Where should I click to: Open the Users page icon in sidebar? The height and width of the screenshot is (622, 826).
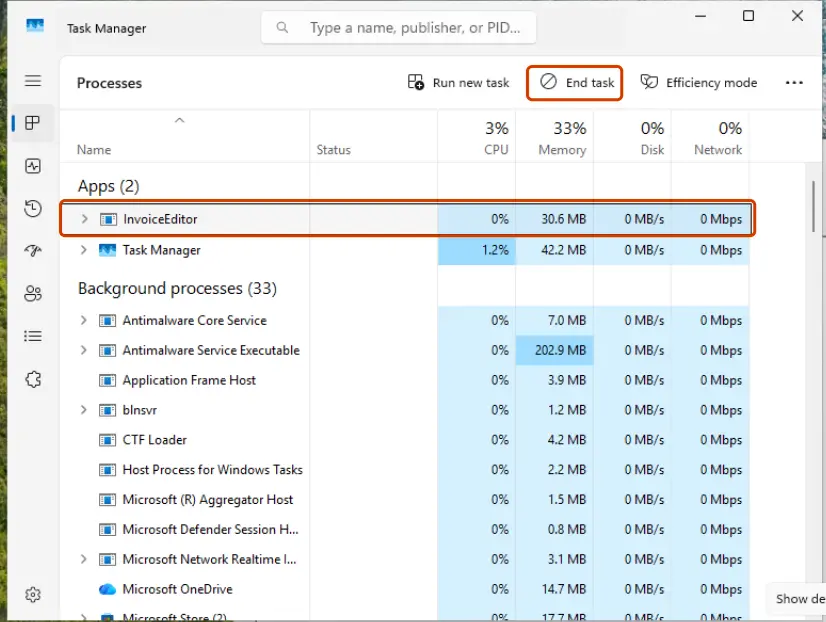click(33, 293)
